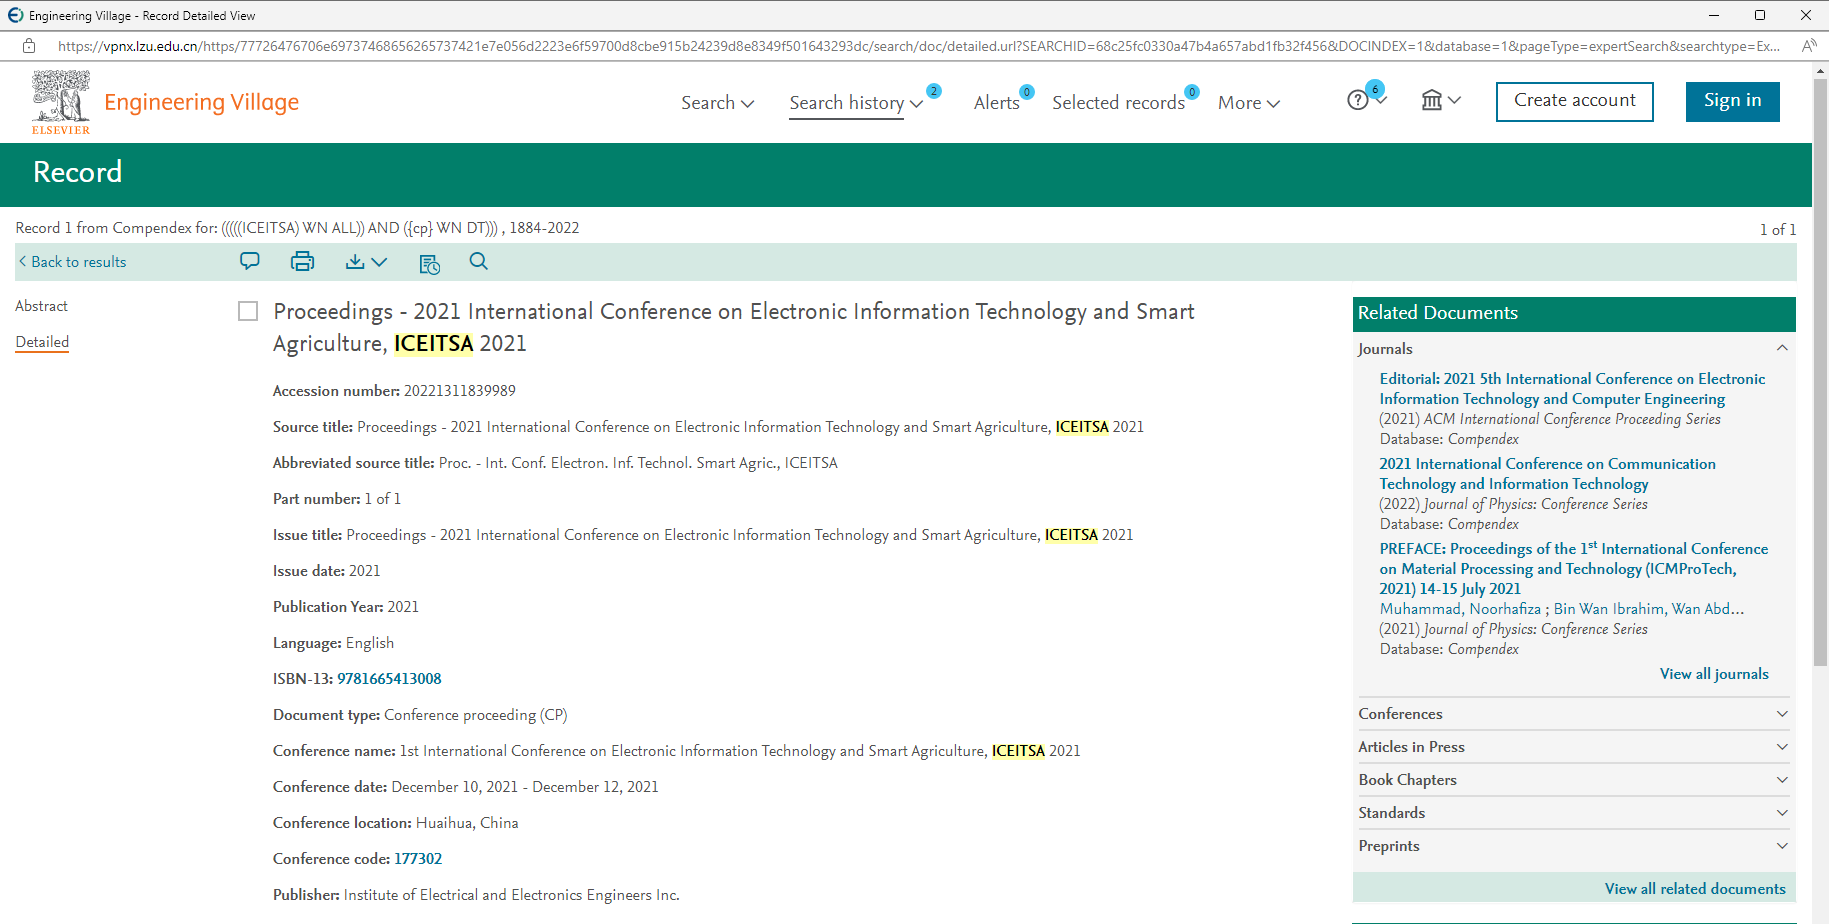Open the search history clock icon
Image resolution: width=1829 pixels, height=924 pixels.
tap(429, 263)
